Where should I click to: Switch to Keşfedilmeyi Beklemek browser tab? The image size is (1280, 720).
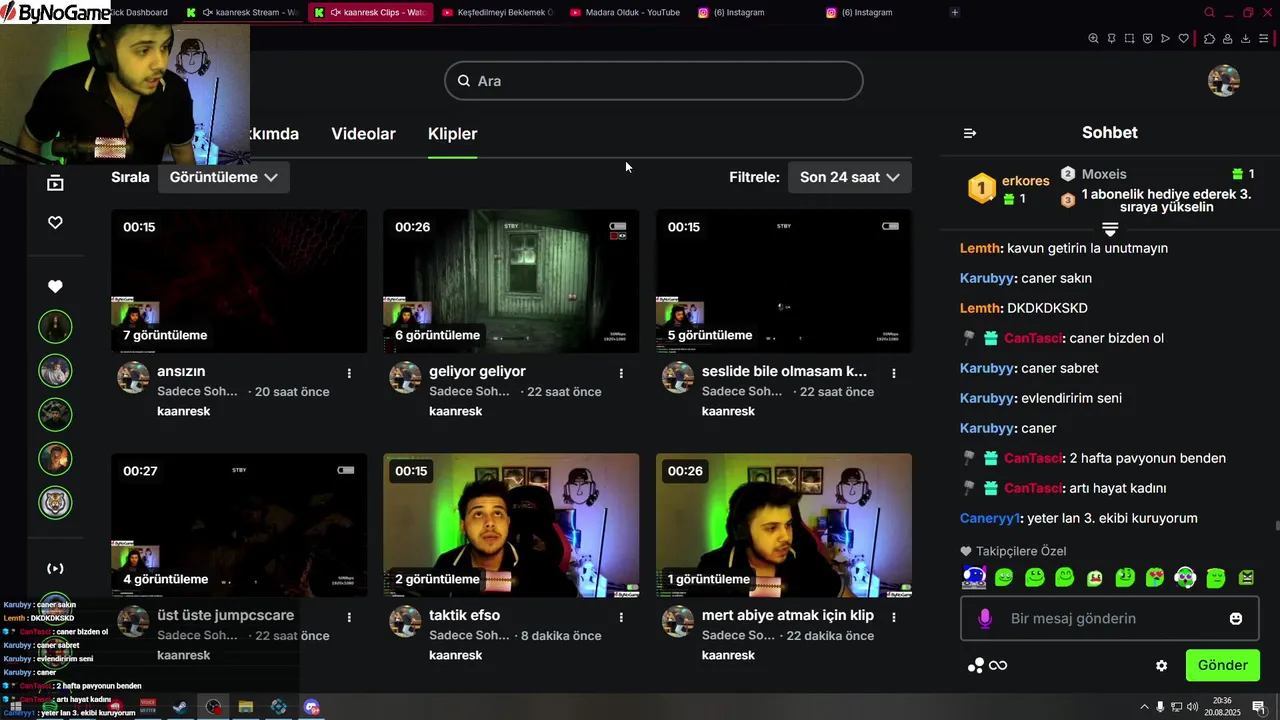[x=497, y=13]
